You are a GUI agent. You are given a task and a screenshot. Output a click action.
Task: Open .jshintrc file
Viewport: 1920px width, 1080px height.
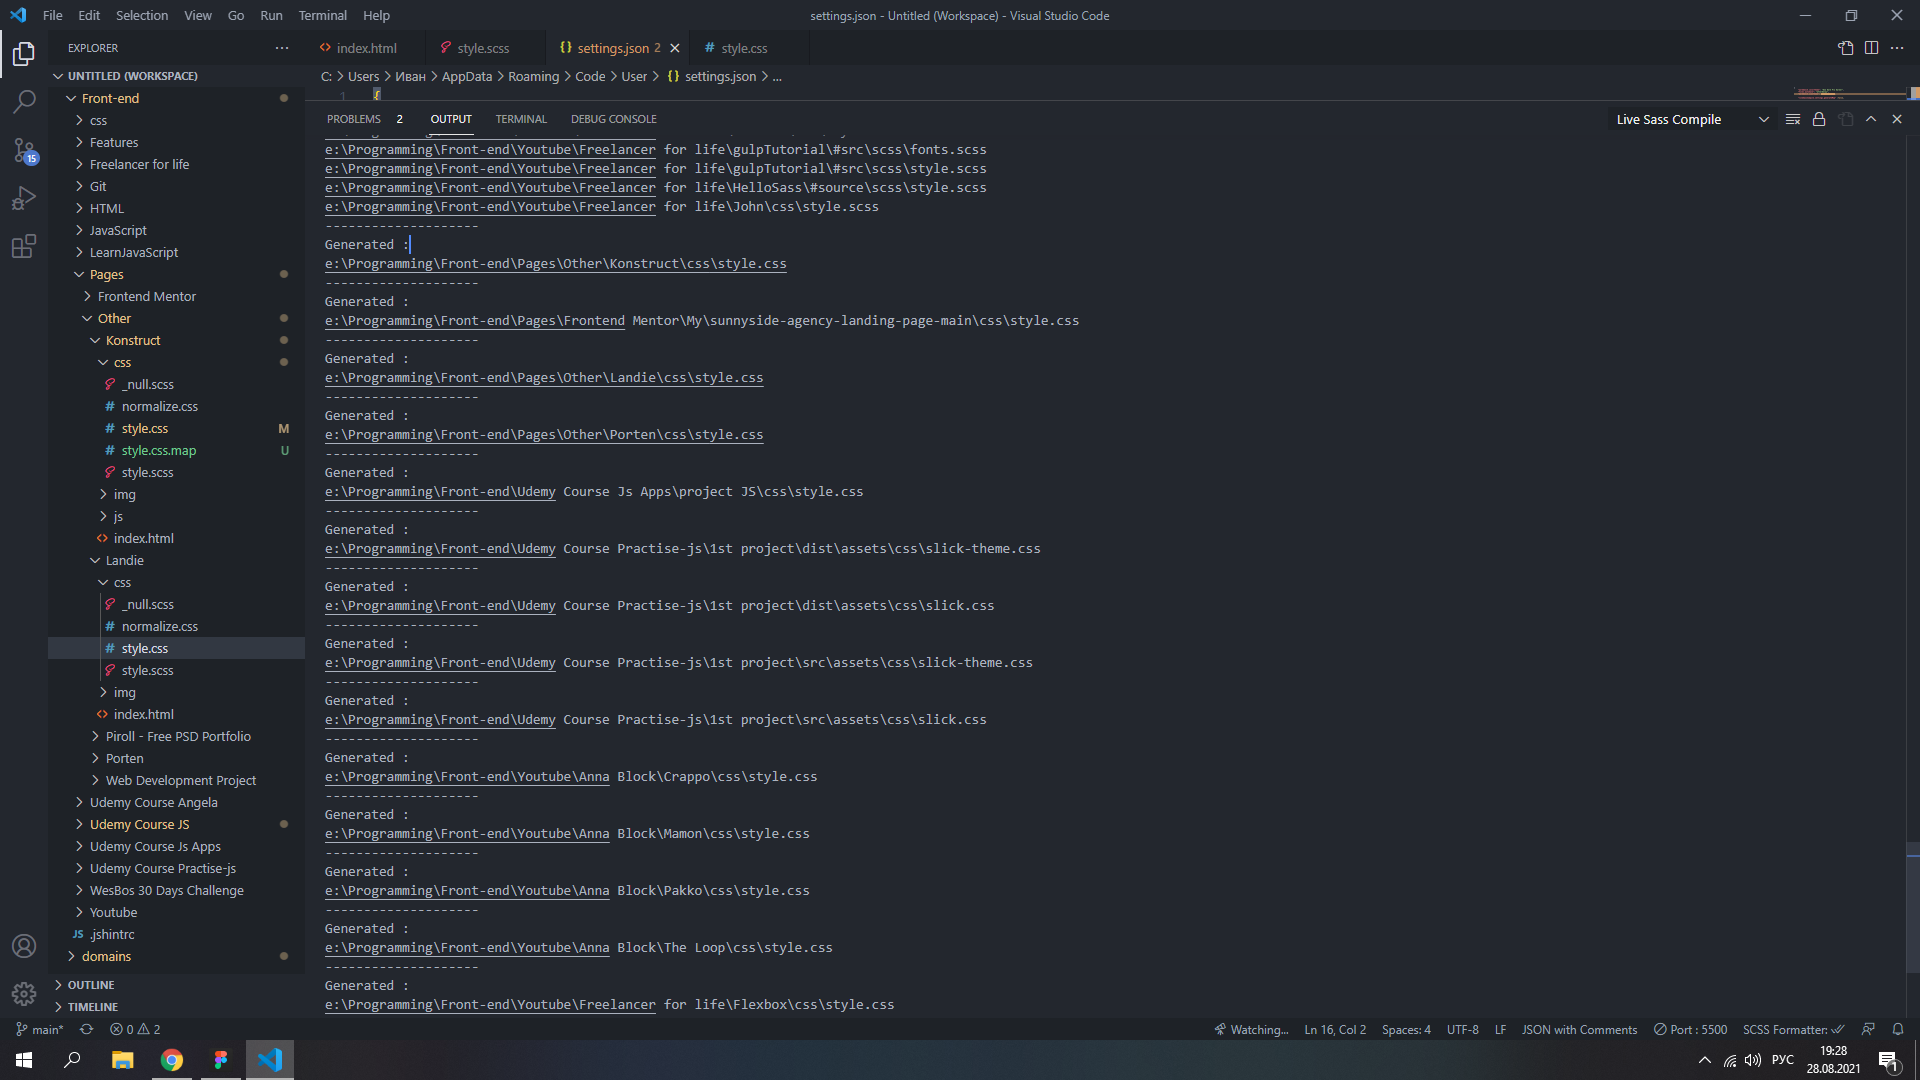click(x=176, y=934)
